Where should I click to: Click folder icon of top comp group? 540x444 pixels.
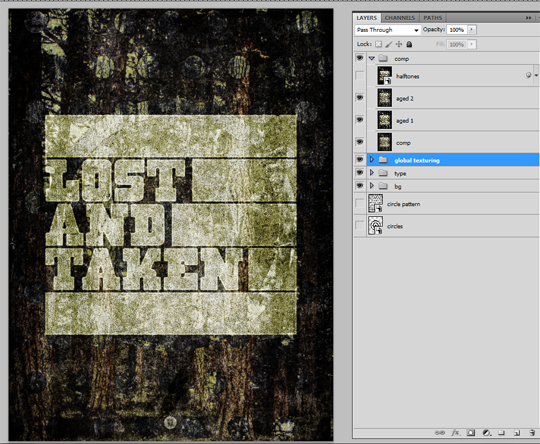(x=383, y=58)
